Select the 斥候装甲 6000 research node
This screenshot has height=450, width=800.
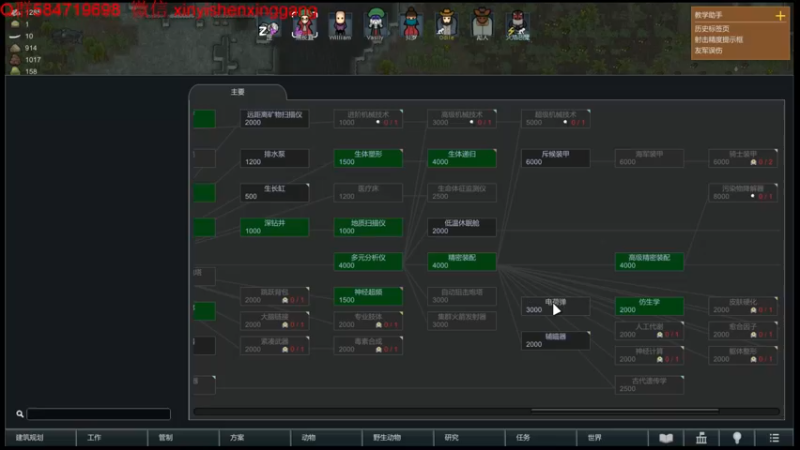coord(555,158)
